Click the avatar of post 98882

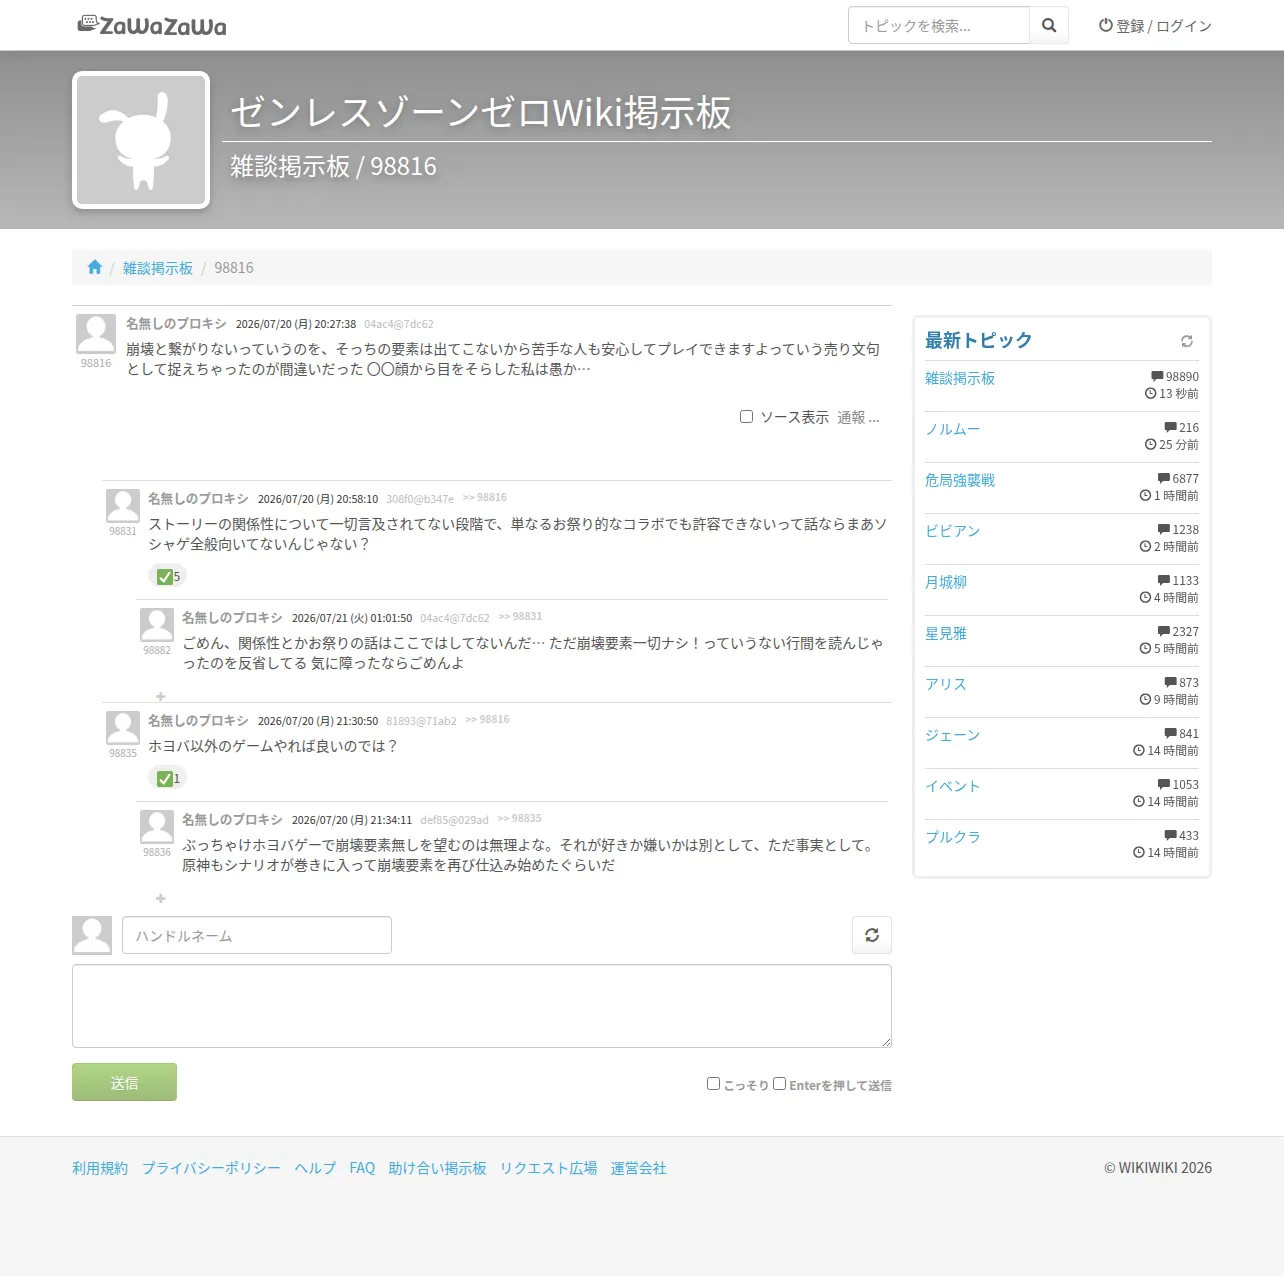tap(157, 625)
